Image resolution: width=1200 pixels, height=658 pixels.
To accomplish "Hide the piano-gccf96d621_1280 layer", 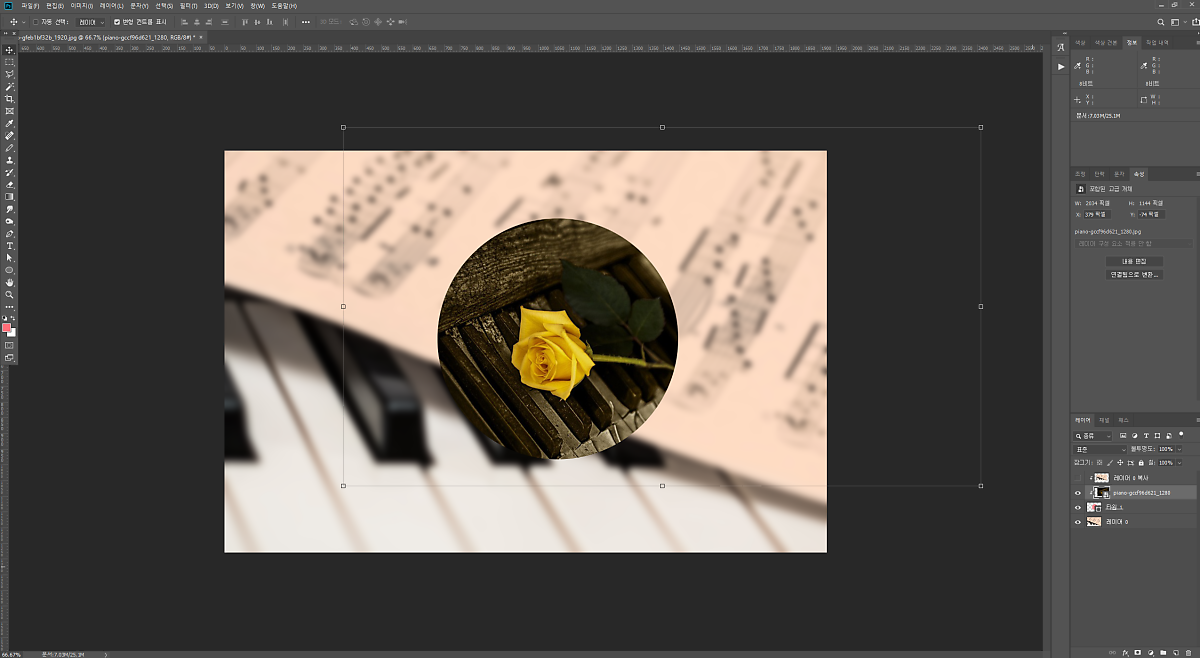I will (x=1077, y=492).
